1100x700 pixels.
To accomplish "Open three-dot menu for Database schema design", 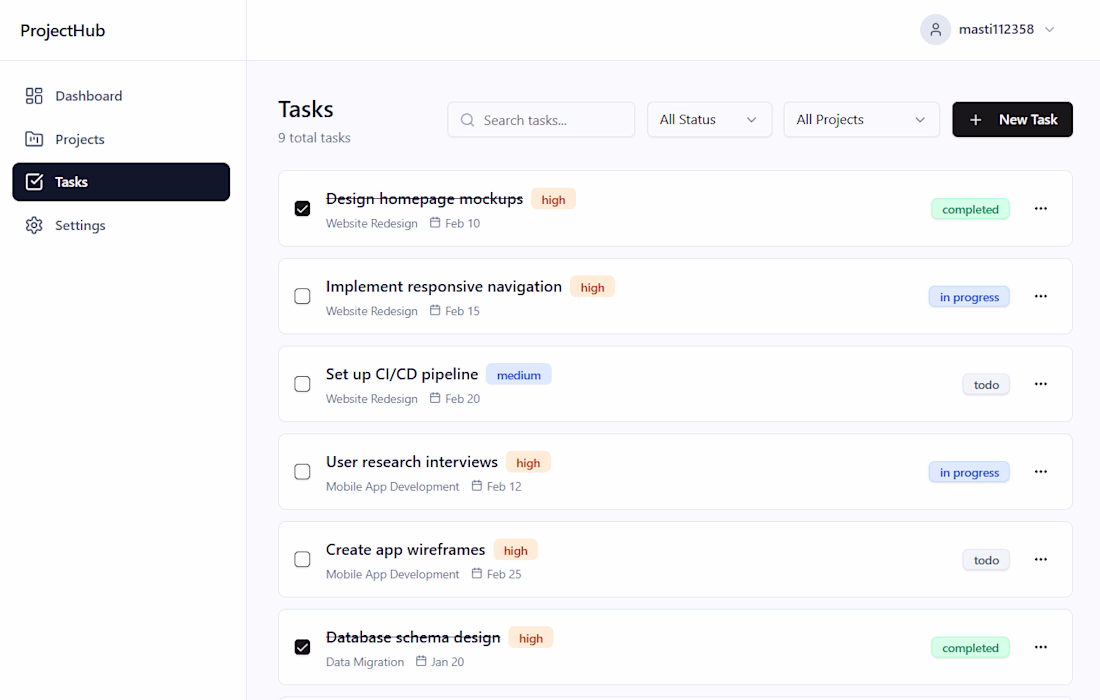I will [1041, 647].
